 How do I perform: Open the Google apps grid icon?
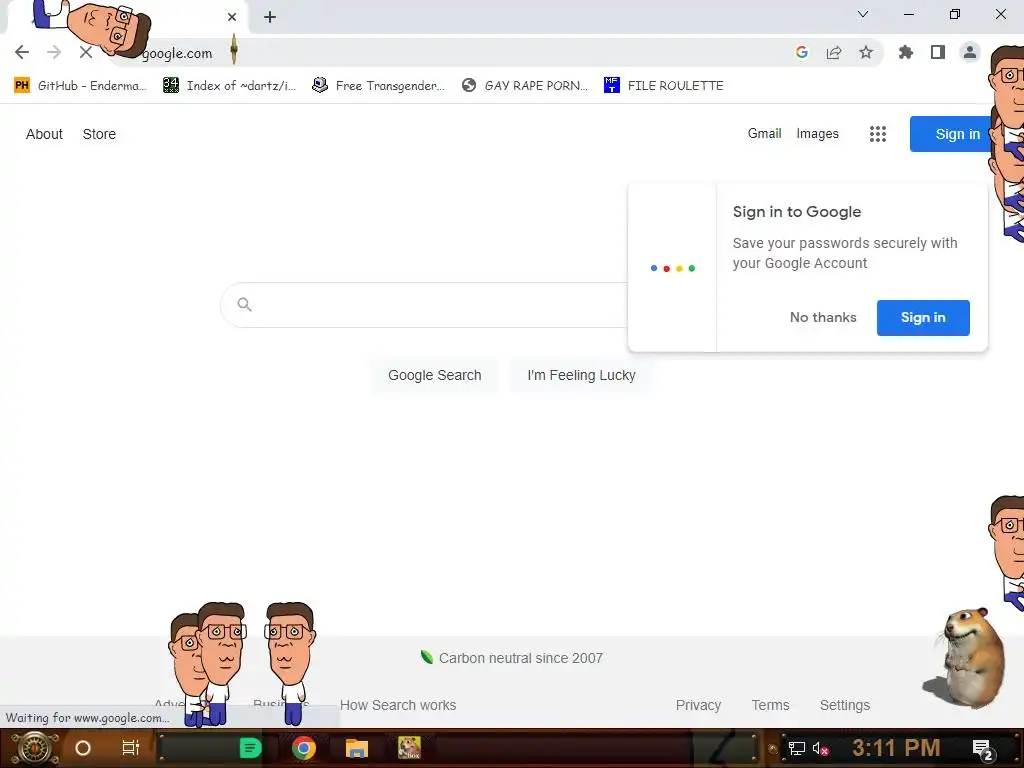pyautogui.click(x=878, y=134)
